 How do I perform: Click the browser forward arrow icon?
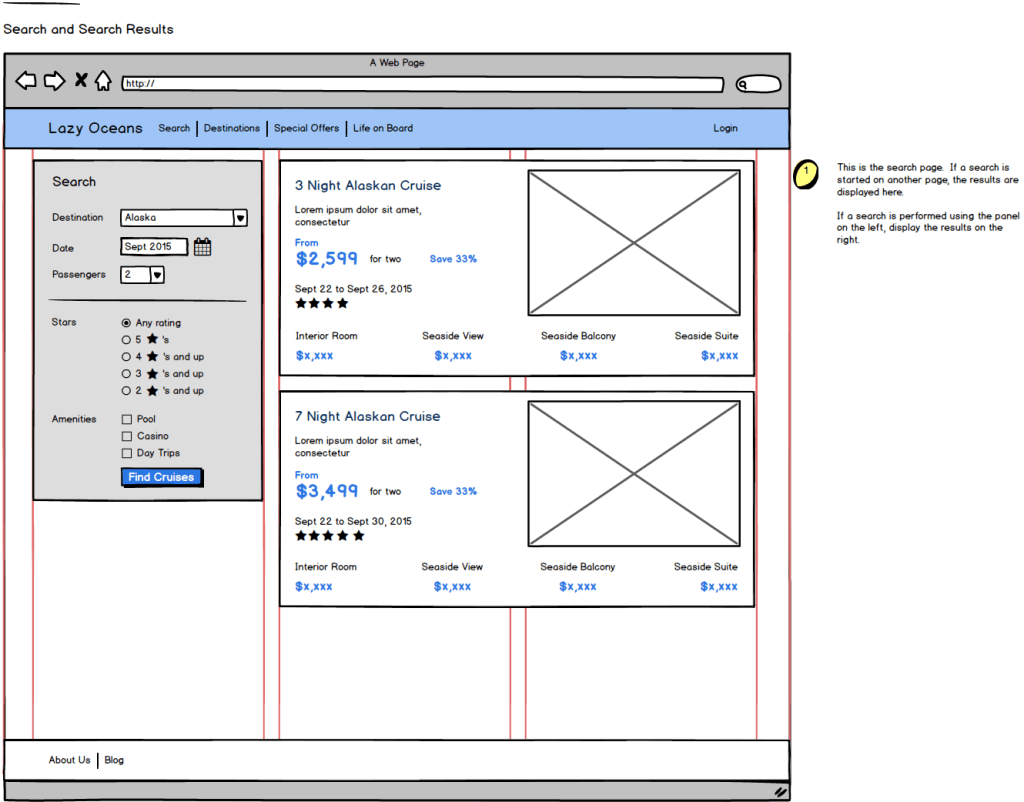(54, 81)
